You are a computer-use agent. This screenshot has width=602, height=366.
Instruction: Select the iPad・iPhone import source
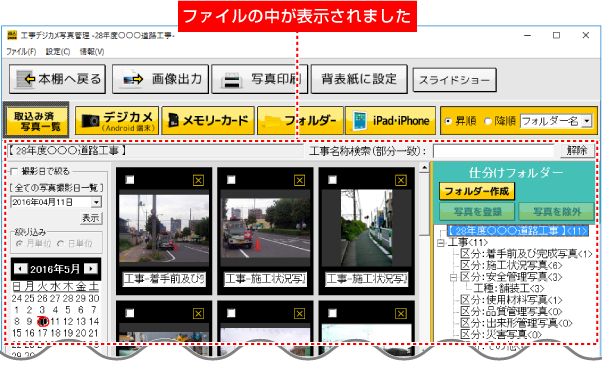tap(390, 121)
